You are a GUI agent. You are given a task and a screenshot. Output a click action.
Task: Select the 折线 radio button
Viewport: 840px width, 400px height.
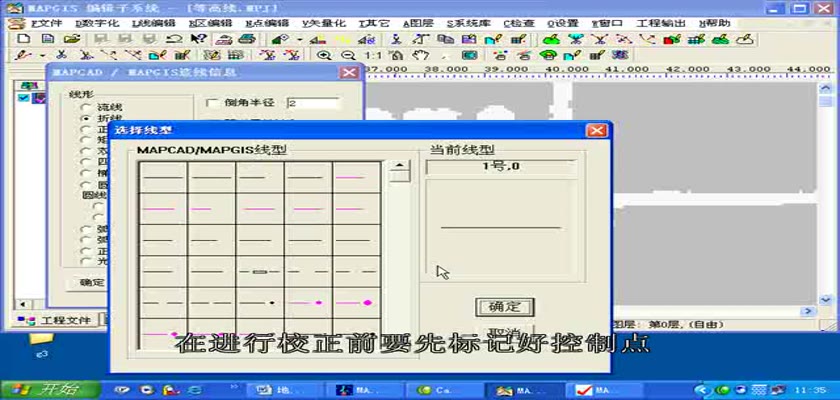tap(85, 119)
